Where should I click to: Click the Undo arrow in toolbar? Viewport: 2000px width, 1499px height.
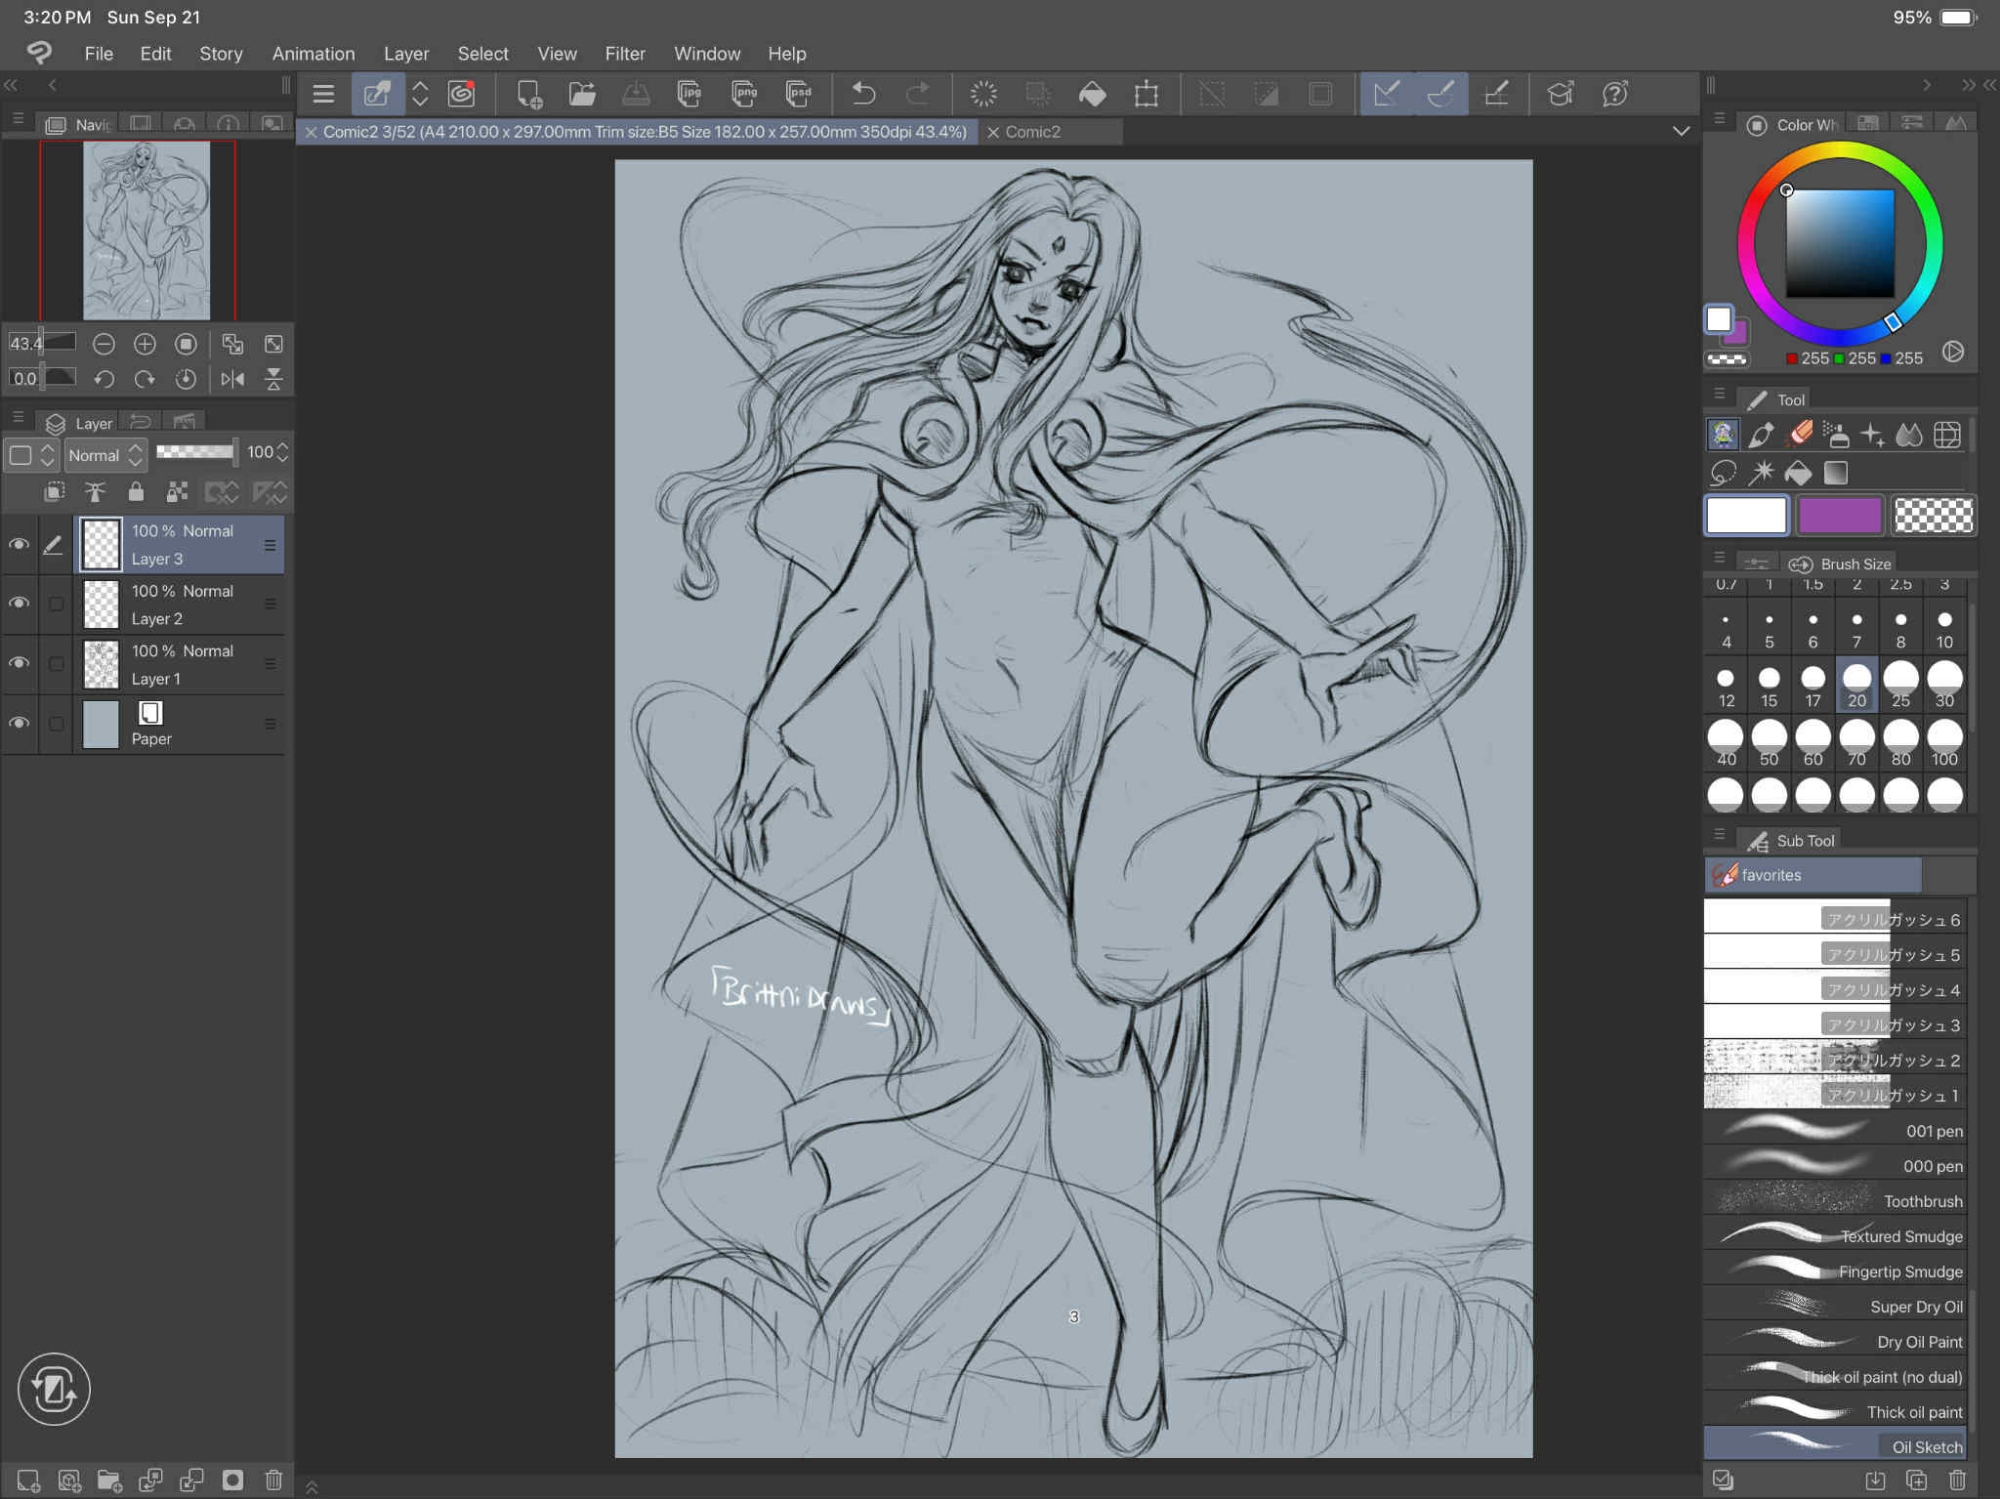[x=863, y=94]
